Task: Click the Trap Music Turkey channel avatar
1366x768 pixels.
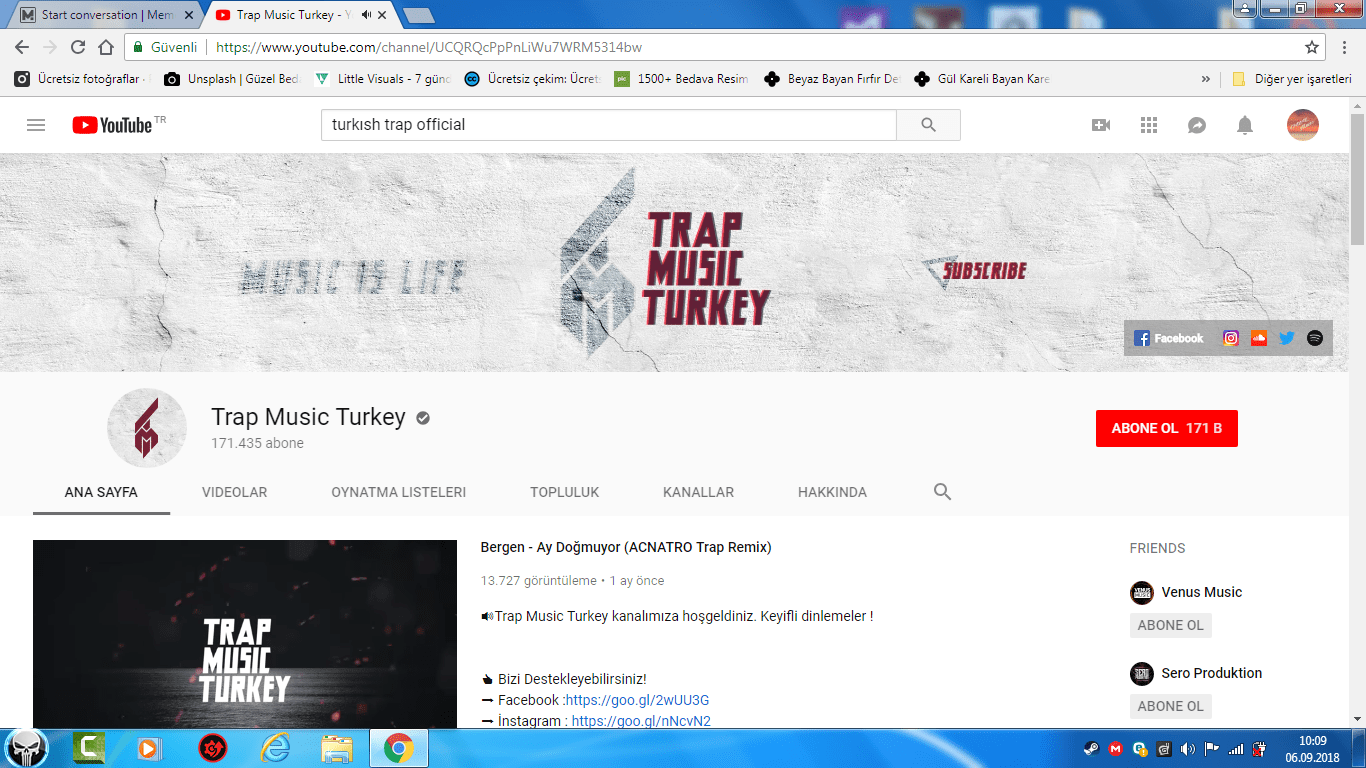Action: (x=147, y=428)
